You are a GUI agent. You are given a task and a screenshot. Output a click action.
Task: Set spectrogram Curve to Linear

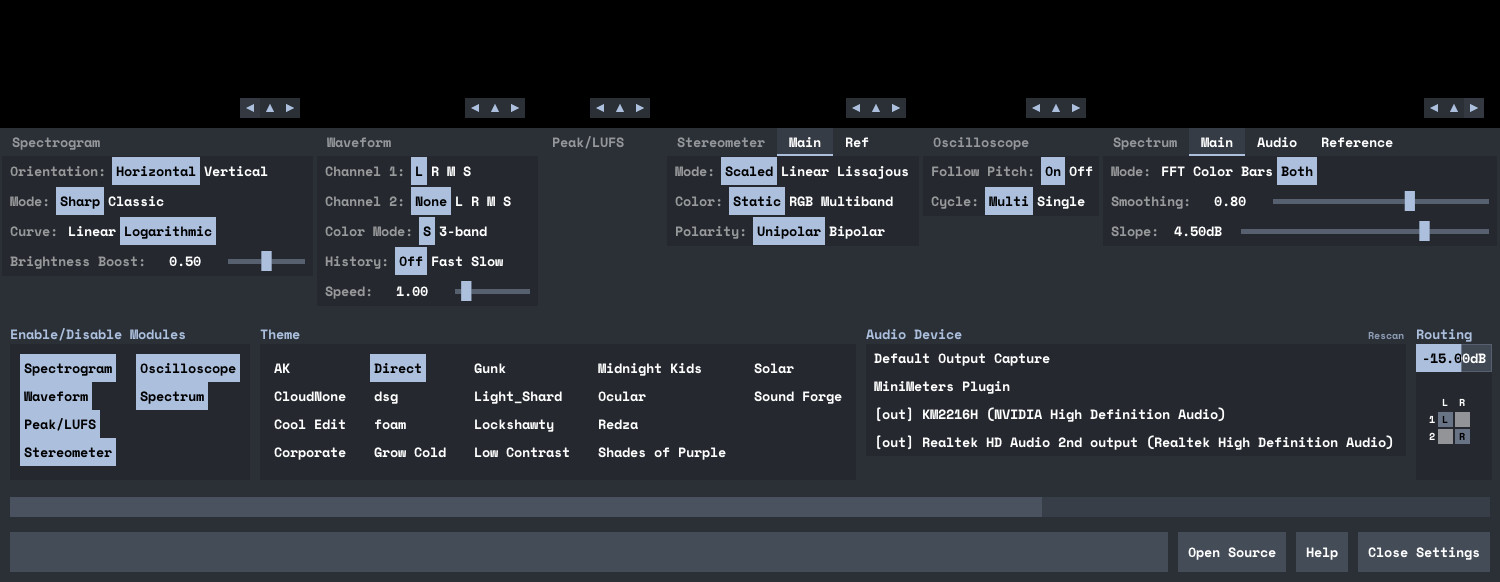92,231
